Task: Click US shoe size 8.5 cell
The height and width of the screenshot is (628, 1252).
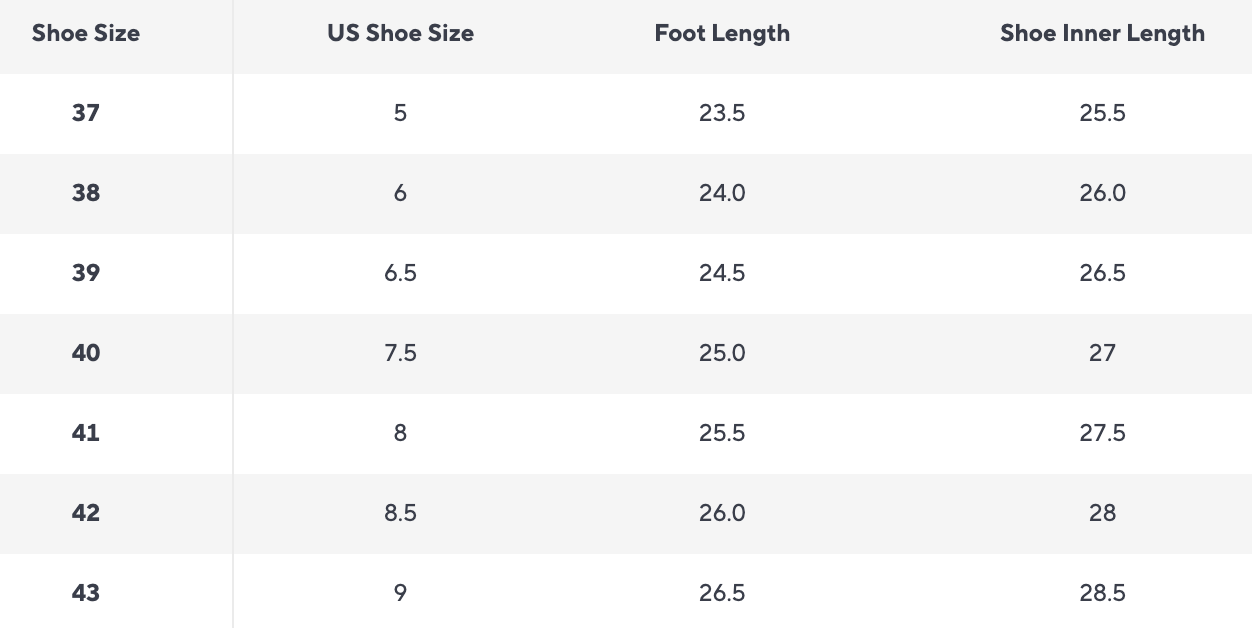Action: (400, 513)
